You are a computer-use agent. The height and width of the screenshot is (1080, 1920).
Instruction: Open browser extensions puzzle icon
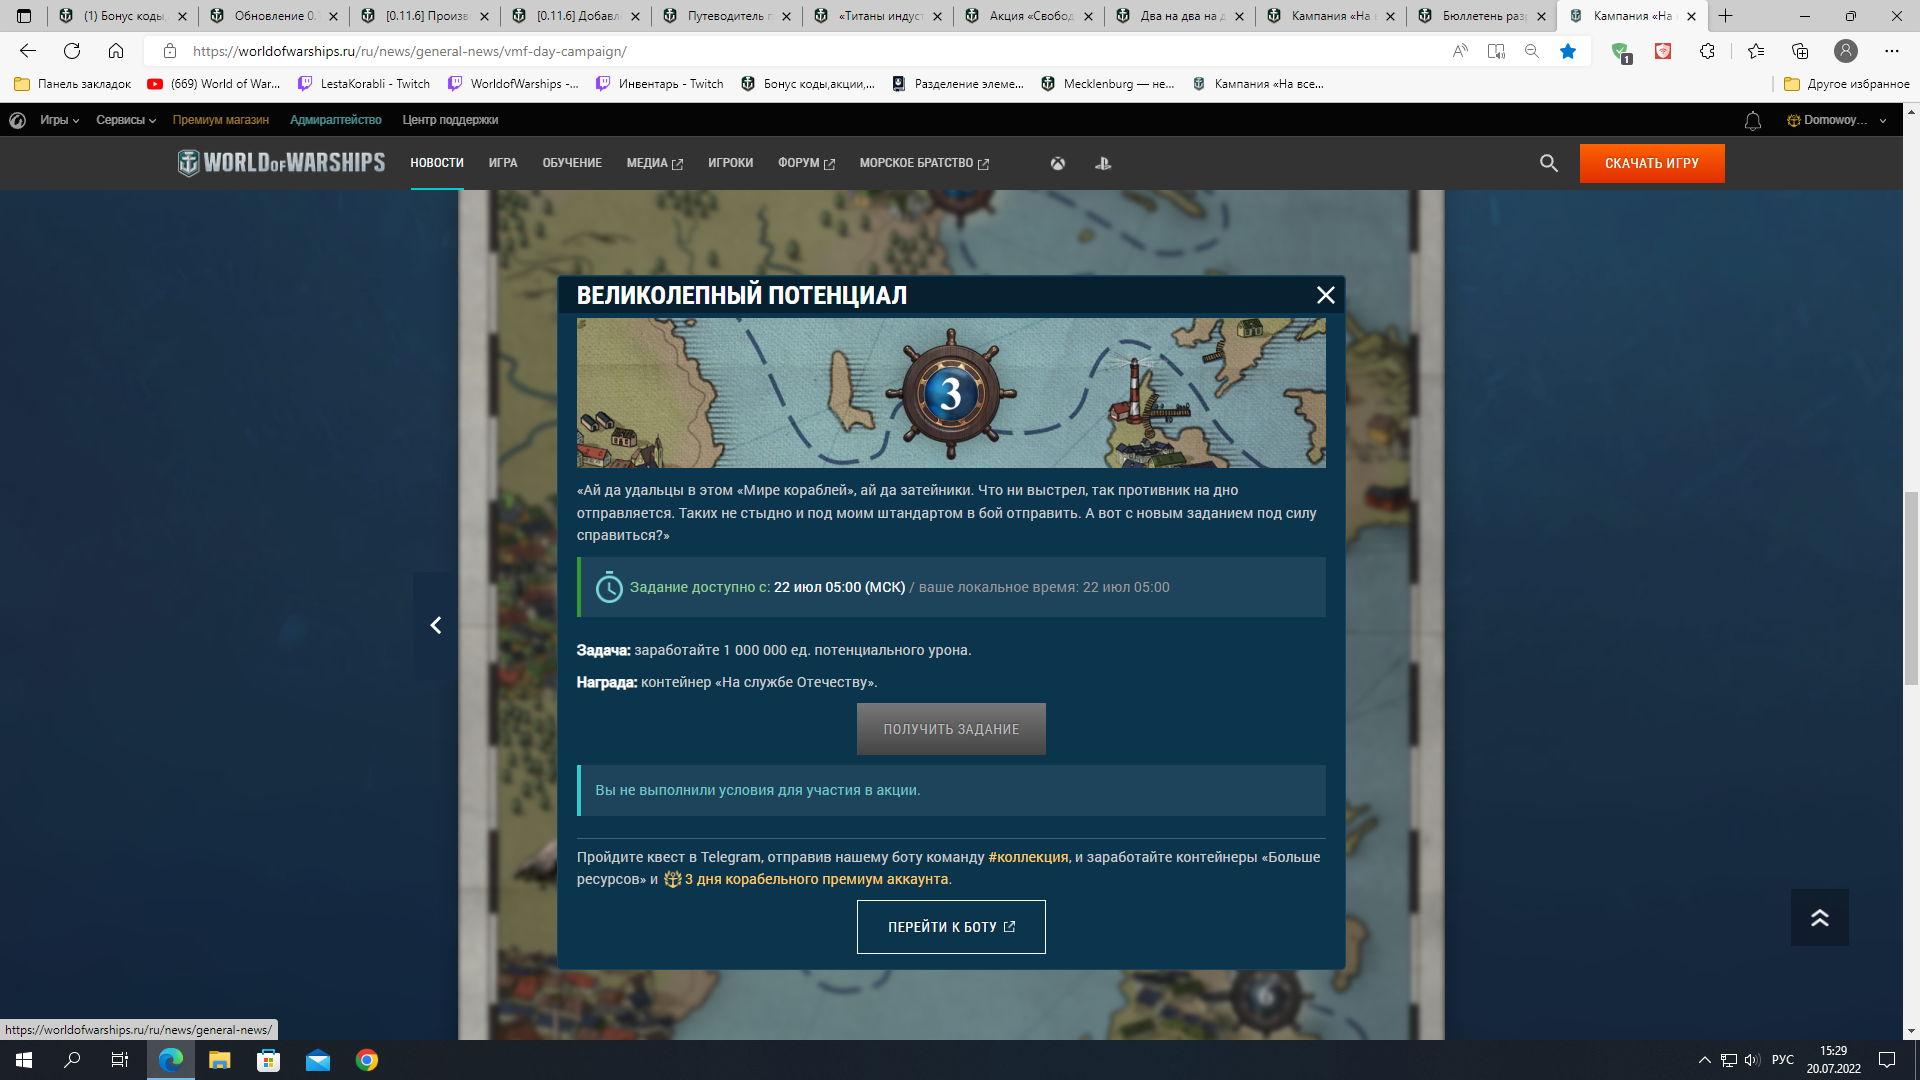(1707, 51)
